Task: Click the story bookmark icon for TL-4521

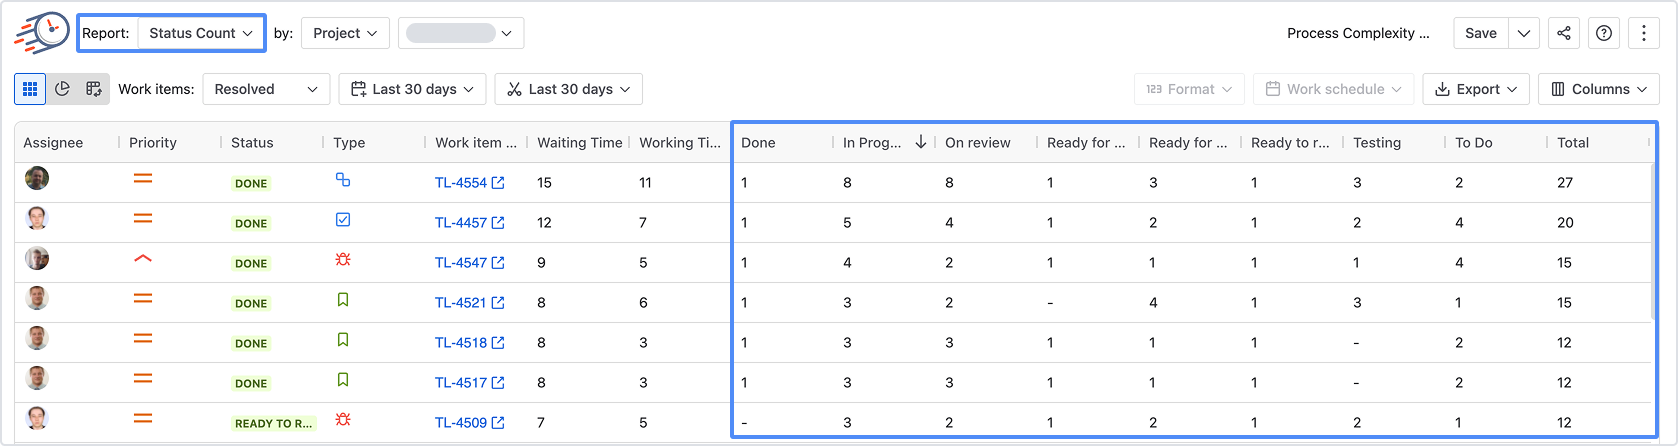Action: click(343, 299)
